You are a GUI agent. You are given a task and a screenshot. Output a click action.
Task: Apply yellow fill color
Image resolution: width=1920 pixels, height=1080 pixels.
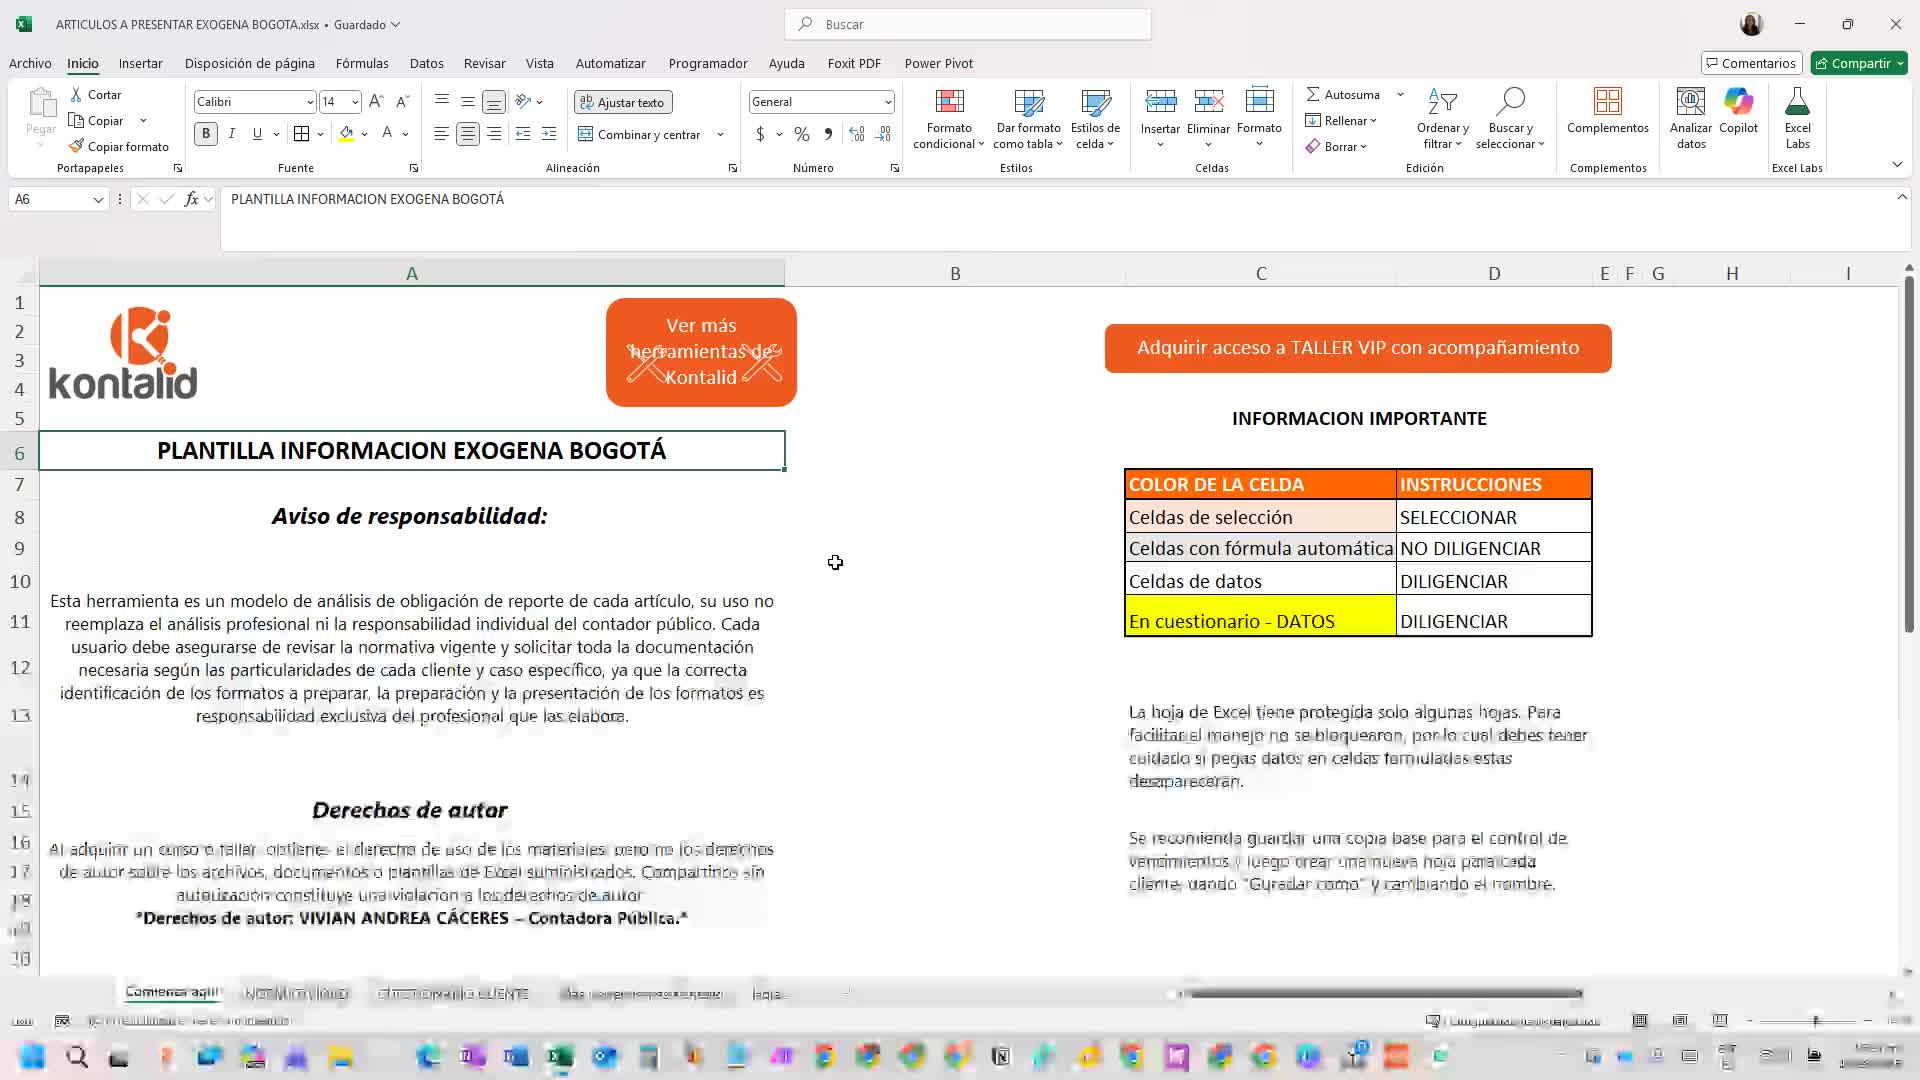[x=346, y=133]
